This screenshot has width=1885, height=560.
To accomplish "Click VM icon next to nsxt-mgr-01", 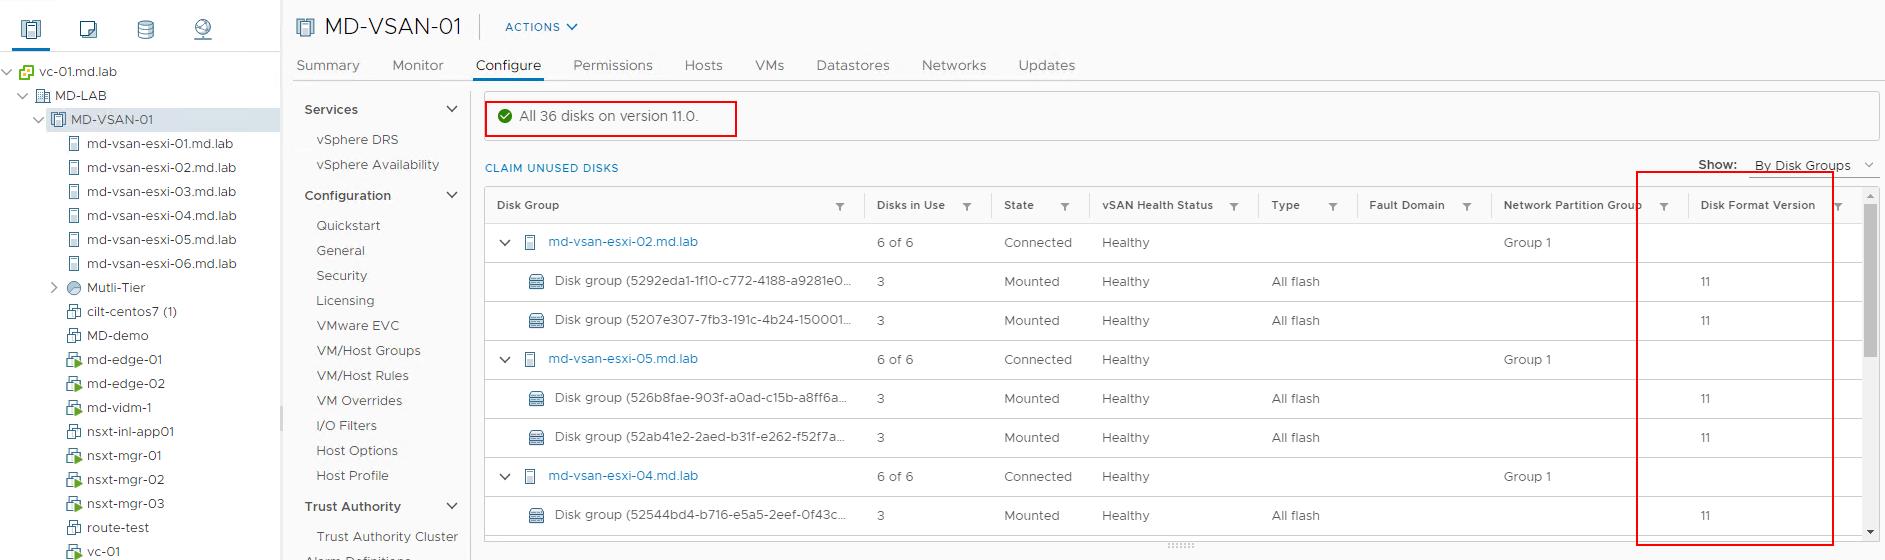I will pyautogui.click(x=74, y=456).
